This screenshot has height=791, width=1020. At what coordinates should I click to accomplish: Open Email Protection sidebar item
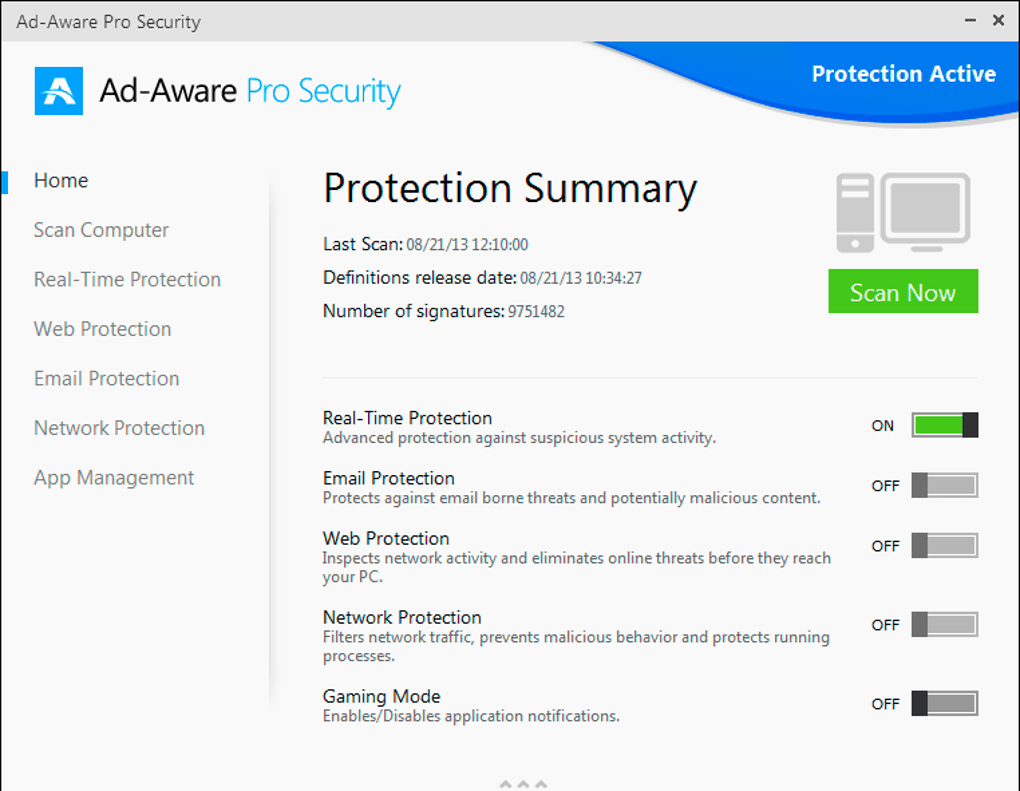[106, 379]
